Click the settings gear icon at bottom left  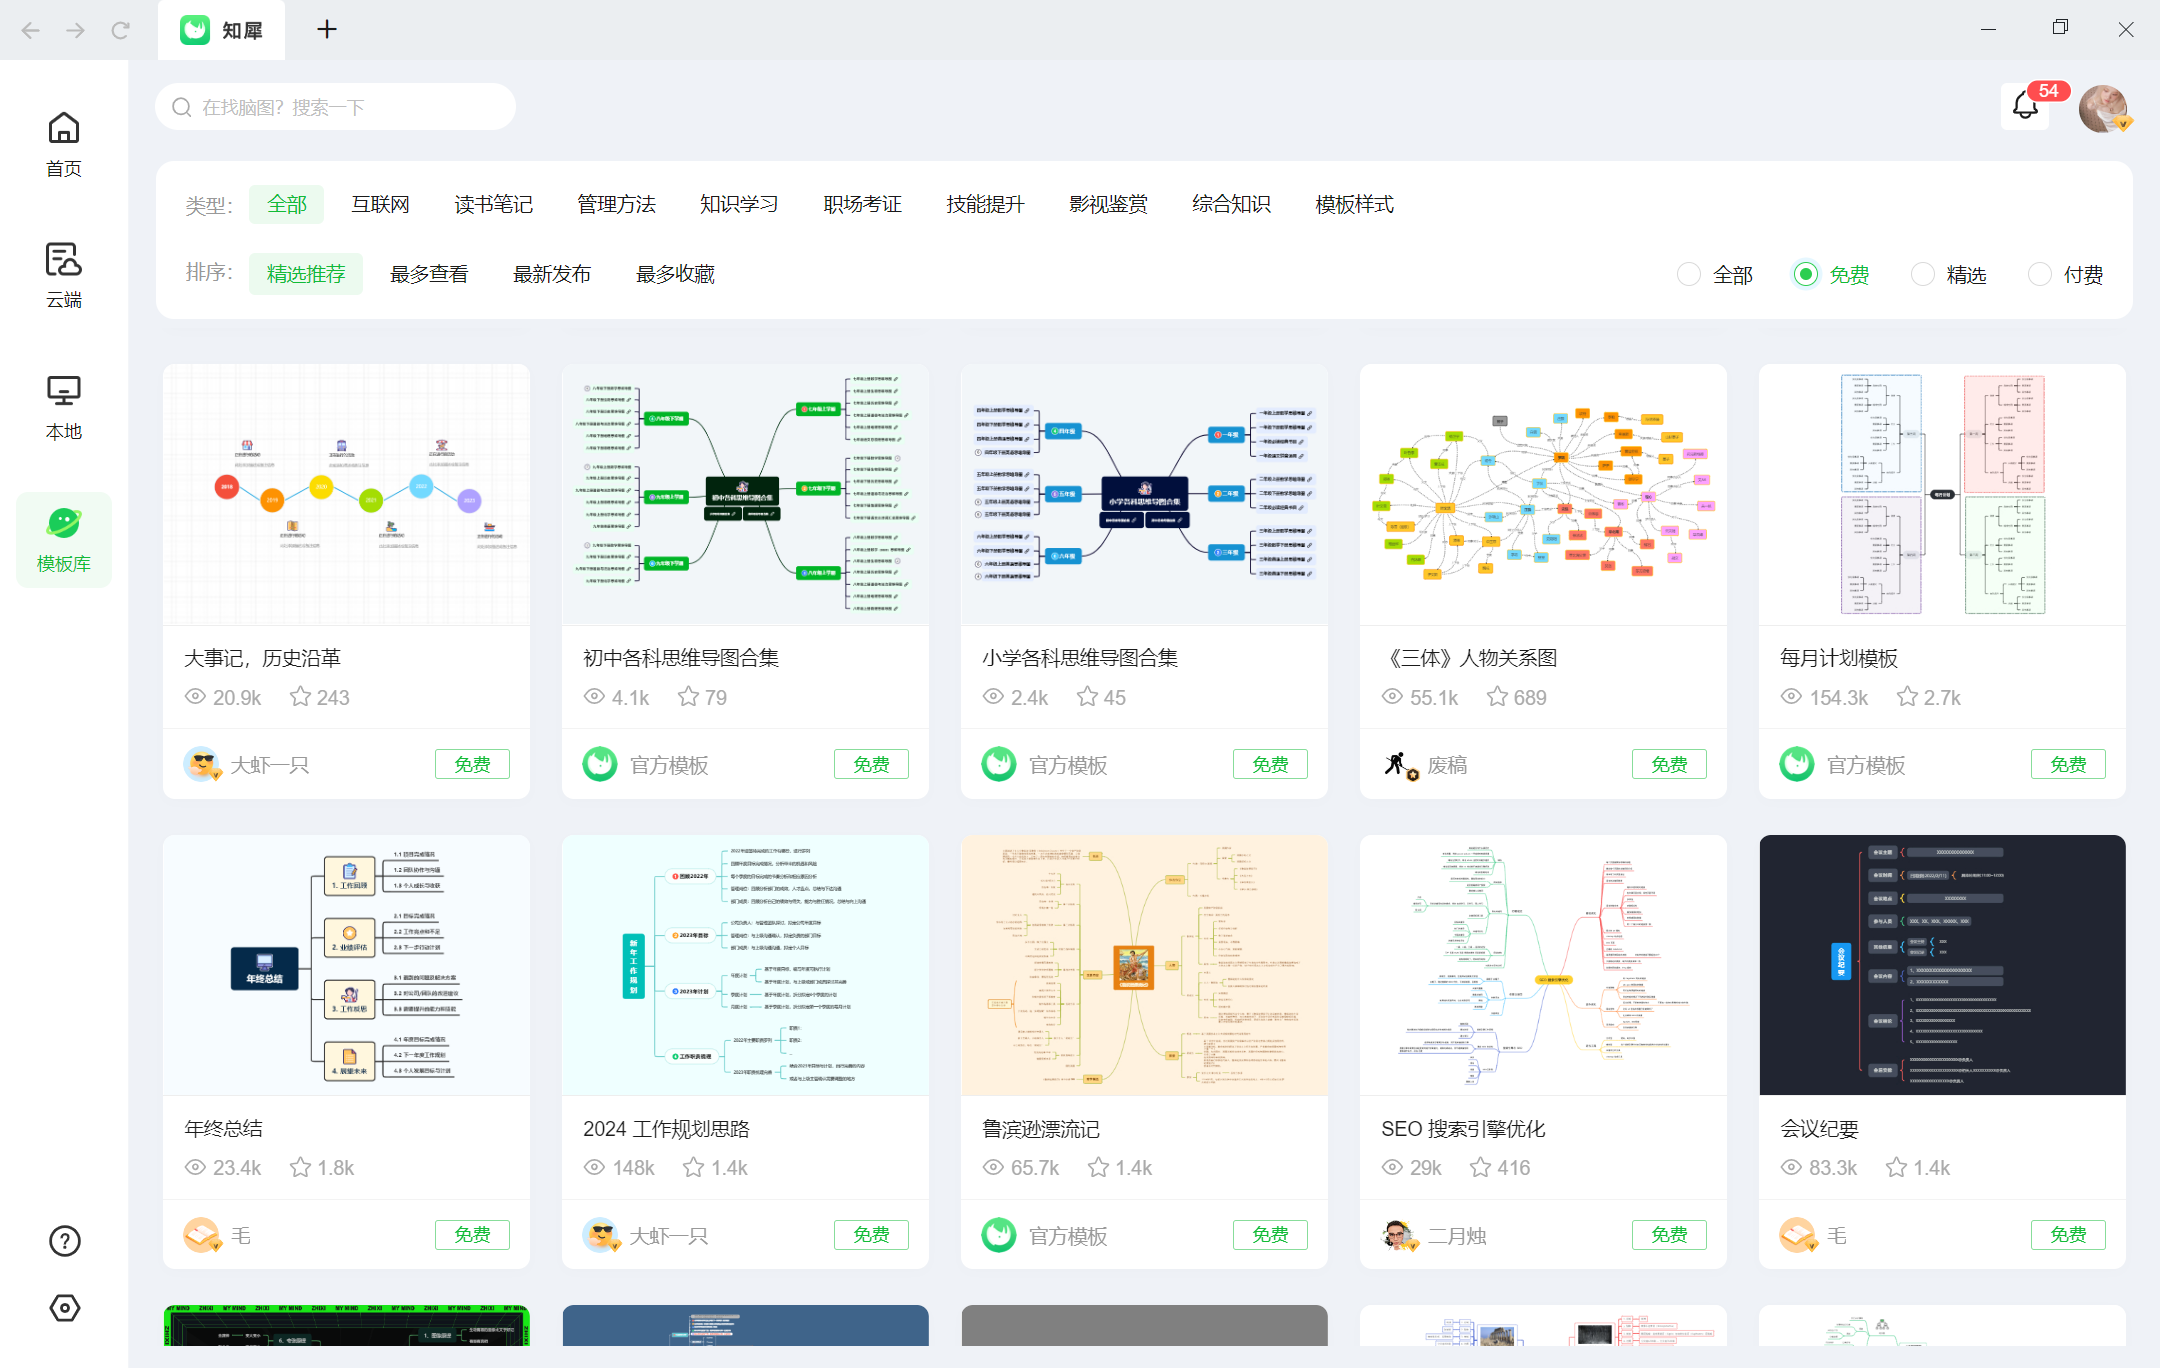(63, 1310)
